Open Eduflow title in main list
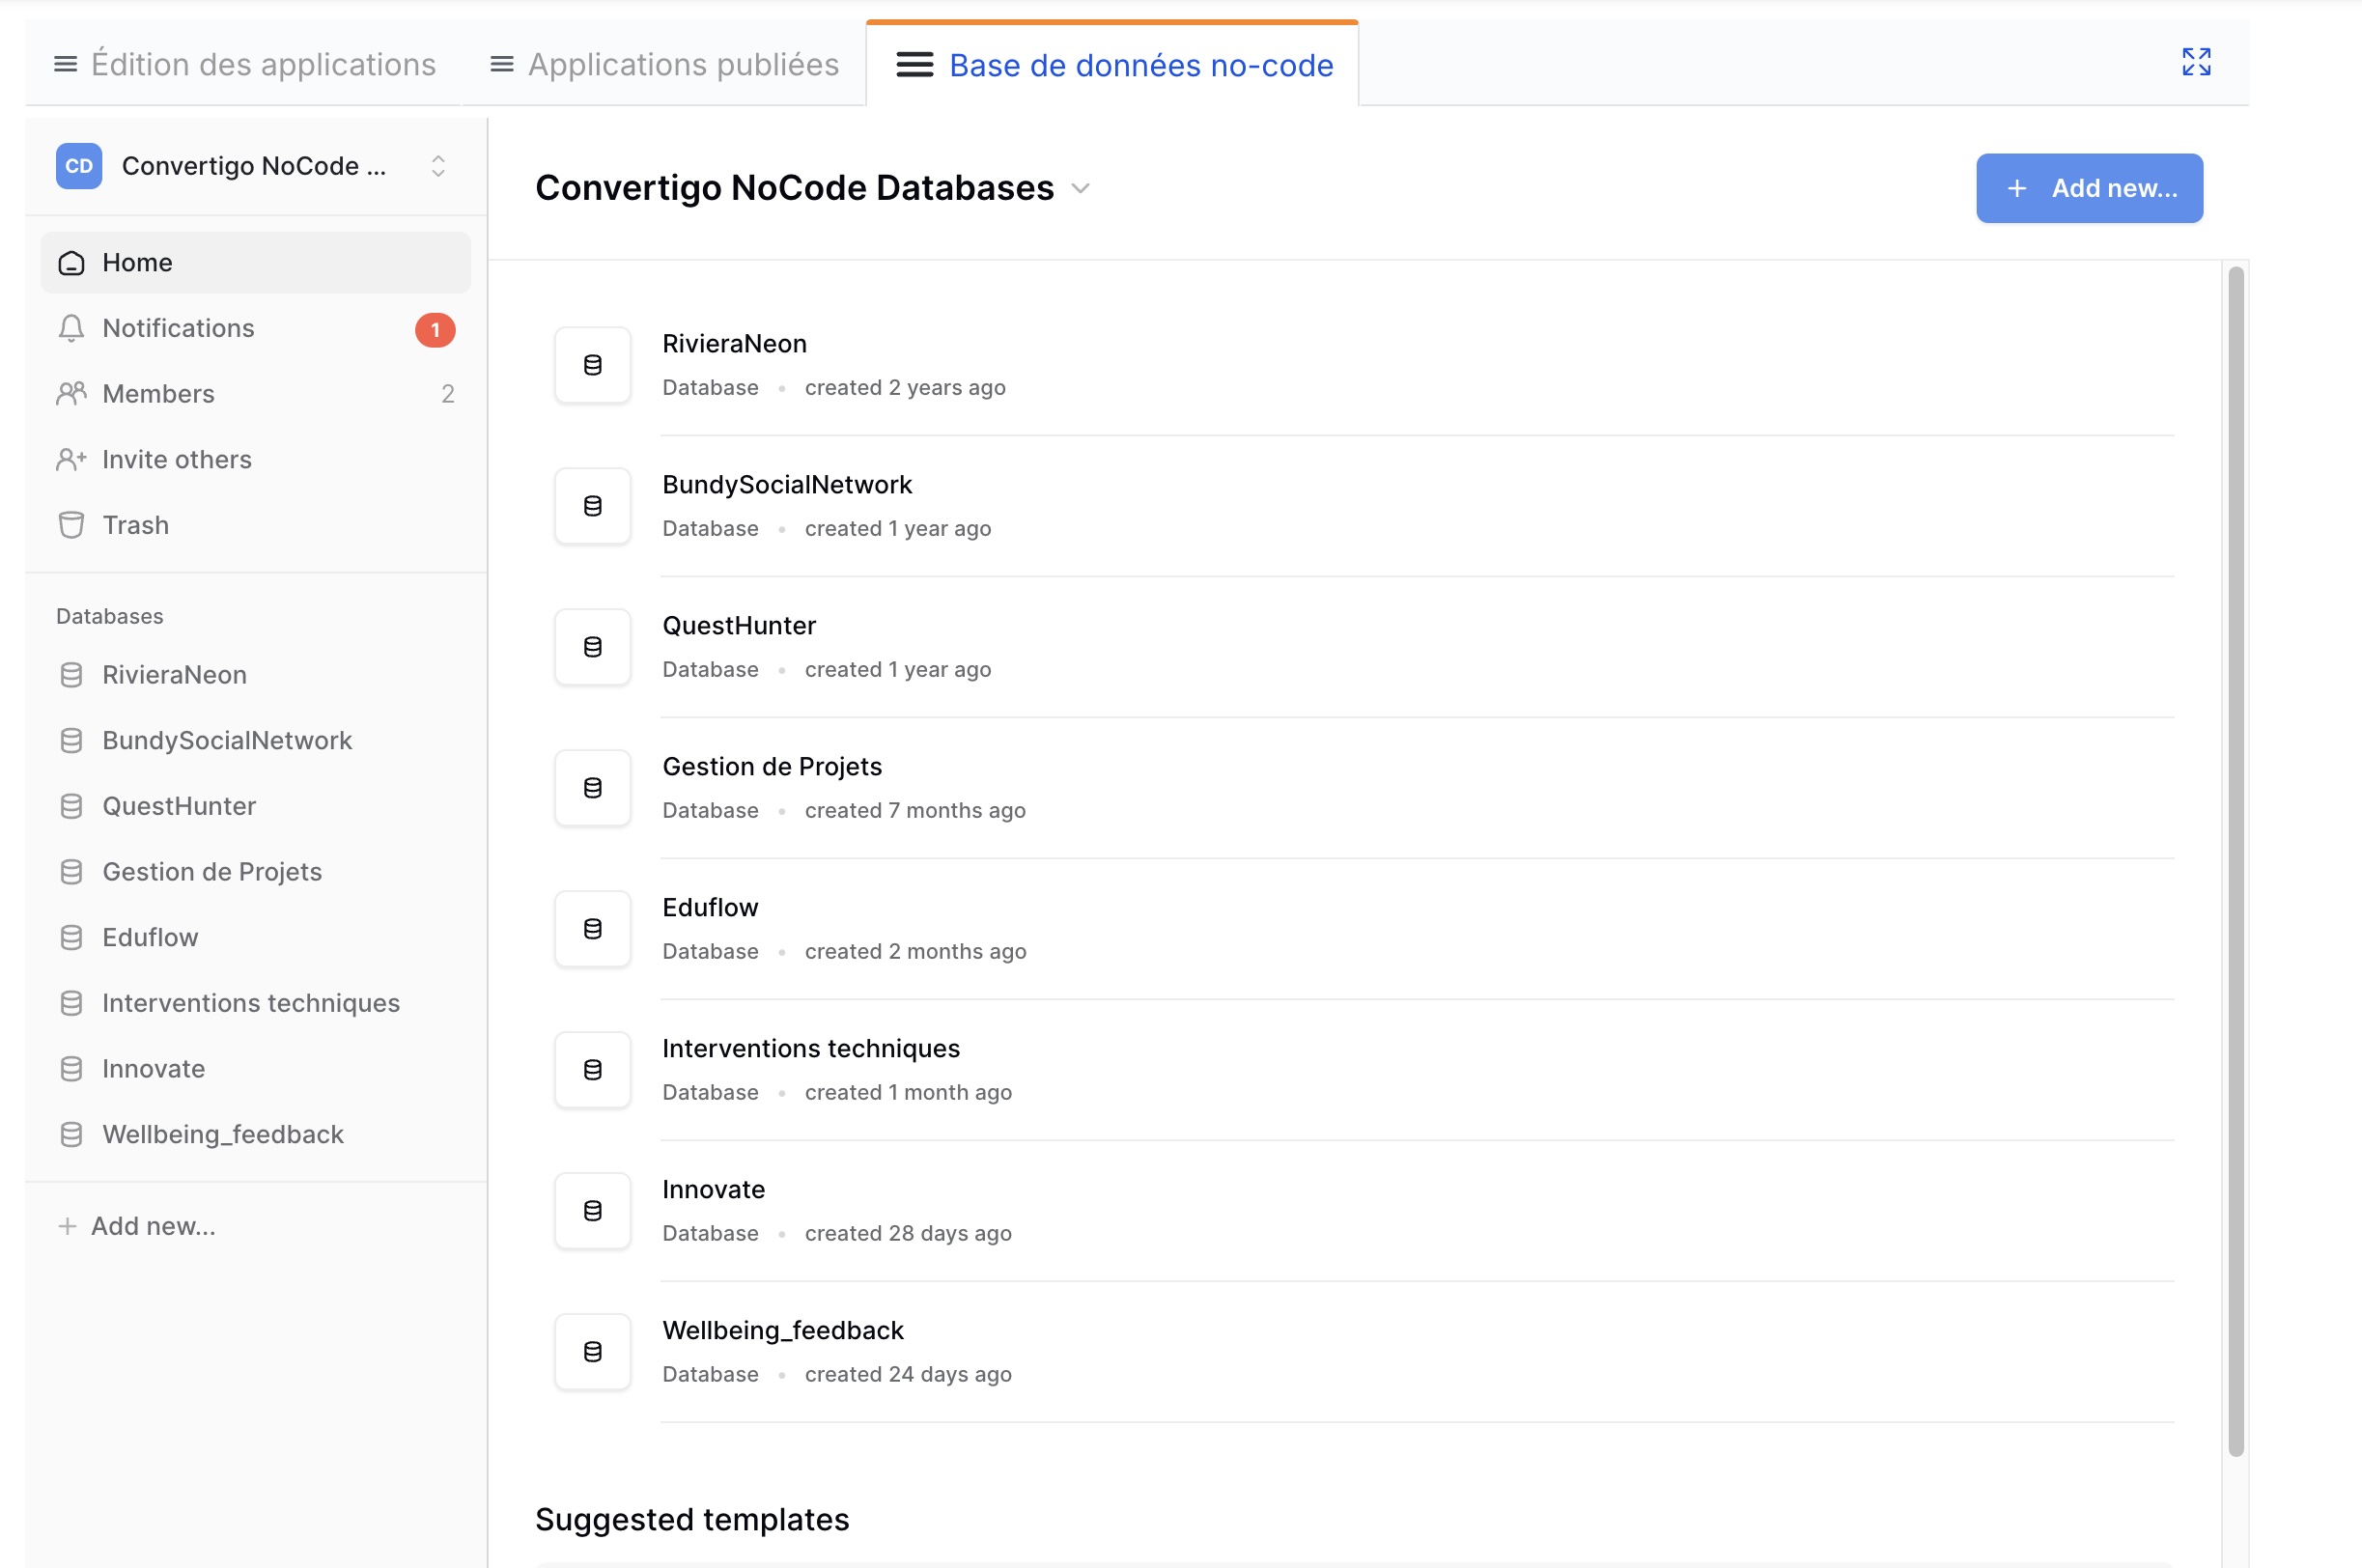The width and height of the screenshot is (2362, 1568). tap(710, 907)
